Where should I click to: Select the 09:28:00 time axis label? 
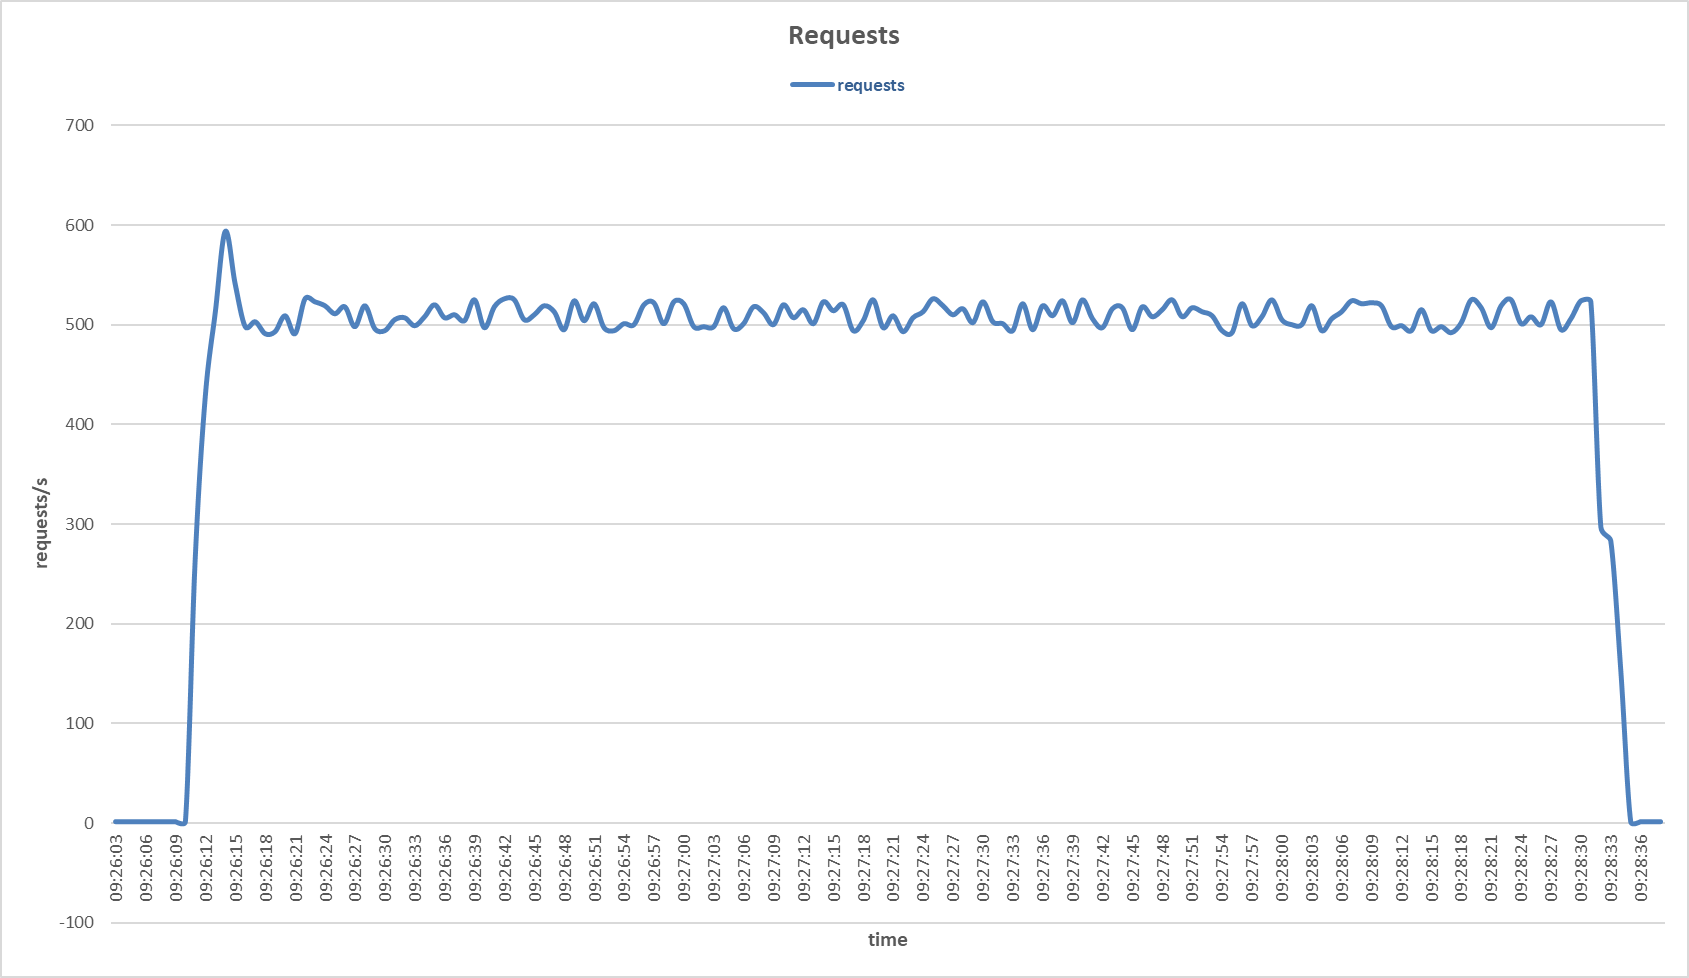1283,868
